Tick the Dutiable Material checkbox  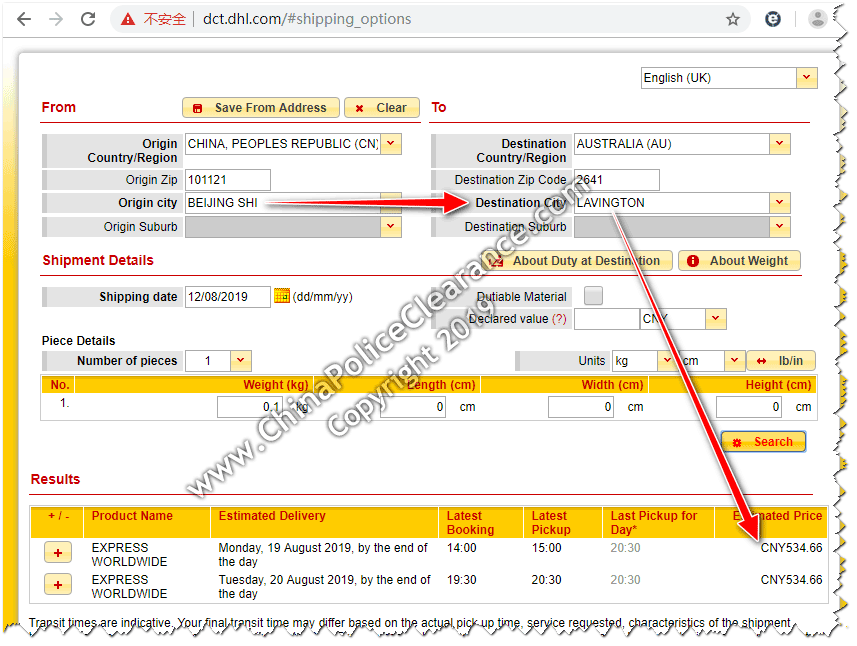(x=593, y=296)
